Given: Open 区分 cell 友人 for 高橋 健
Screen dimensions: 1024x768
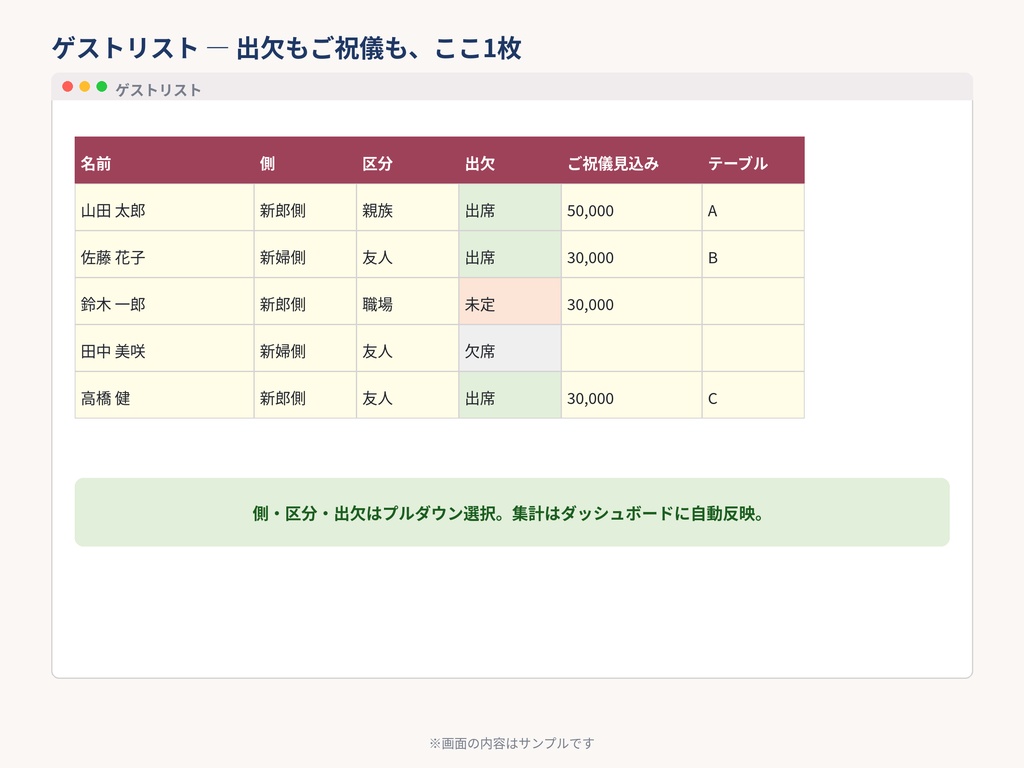Looking at the screenshot, I should click(x=408, y=395).
